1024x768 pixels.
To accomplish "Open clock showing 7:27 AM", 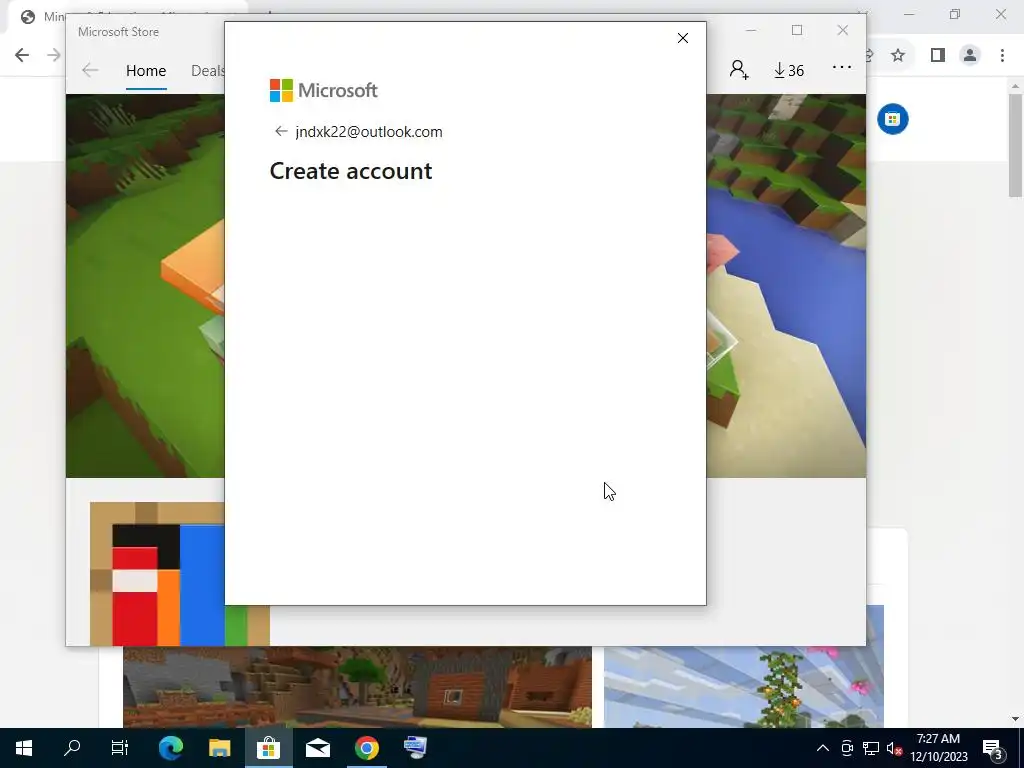I will [x=938, y=748].
